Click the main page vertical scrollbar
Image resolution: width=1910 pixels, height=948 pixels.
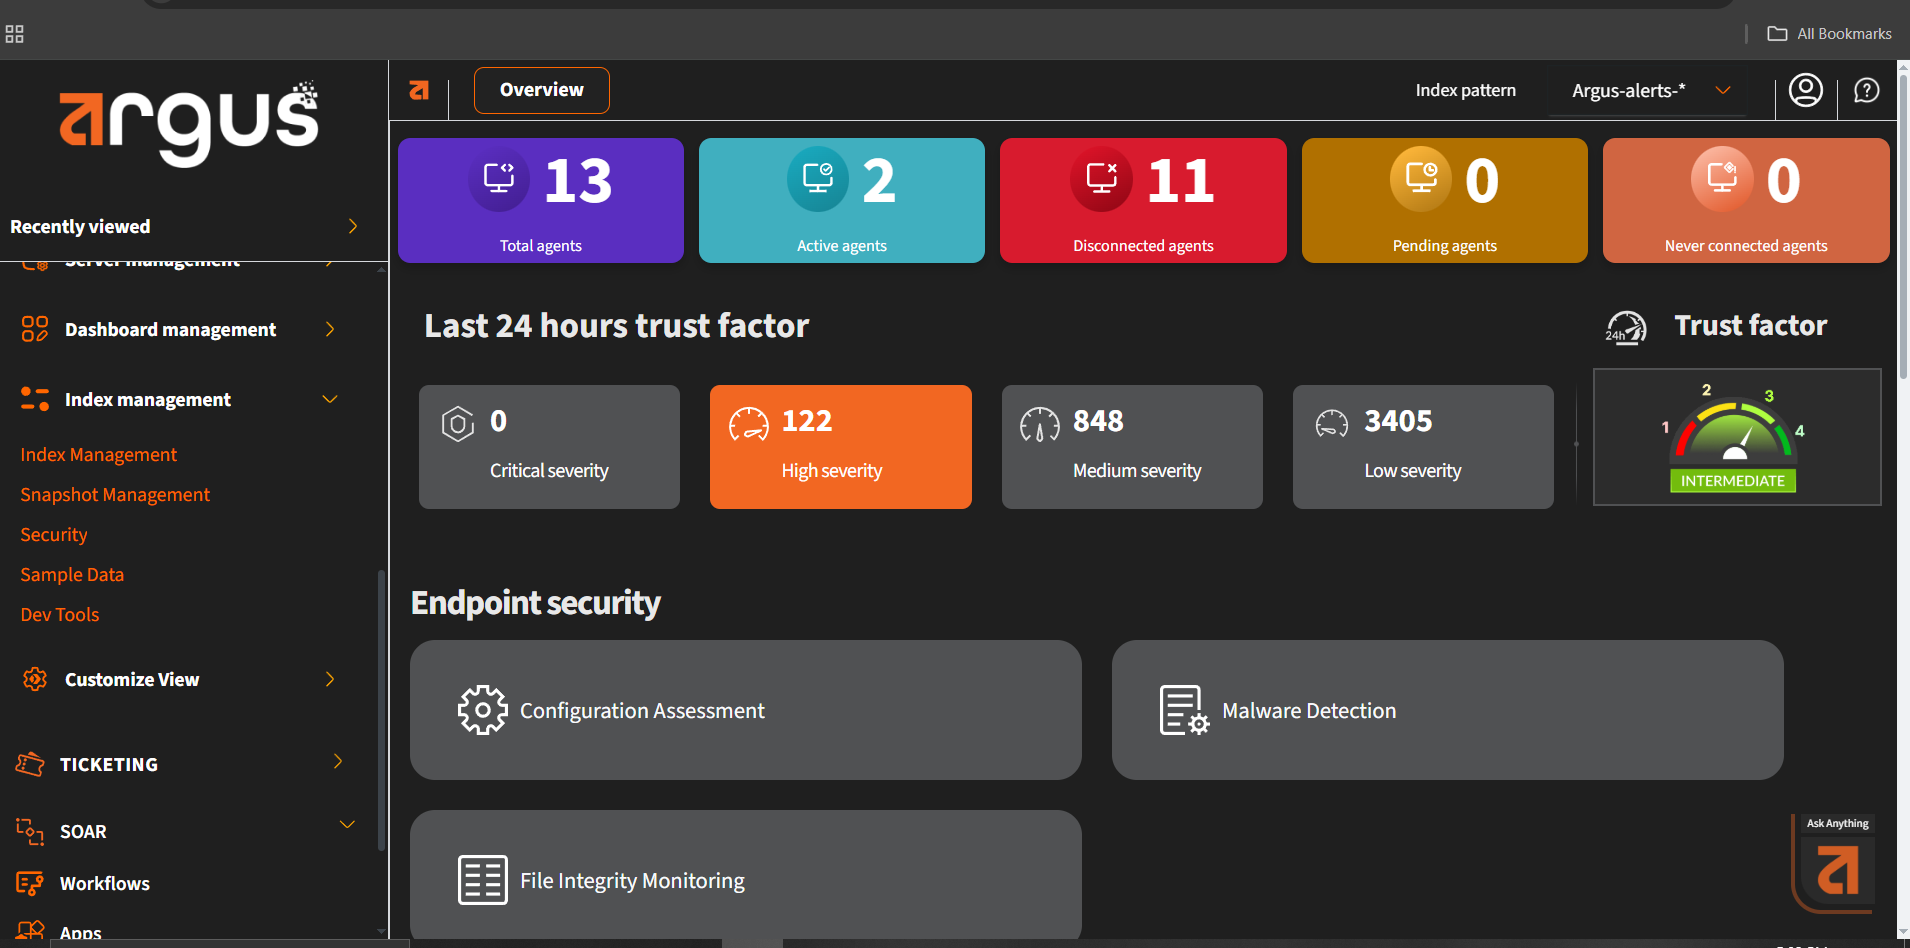coord(1903,225)
